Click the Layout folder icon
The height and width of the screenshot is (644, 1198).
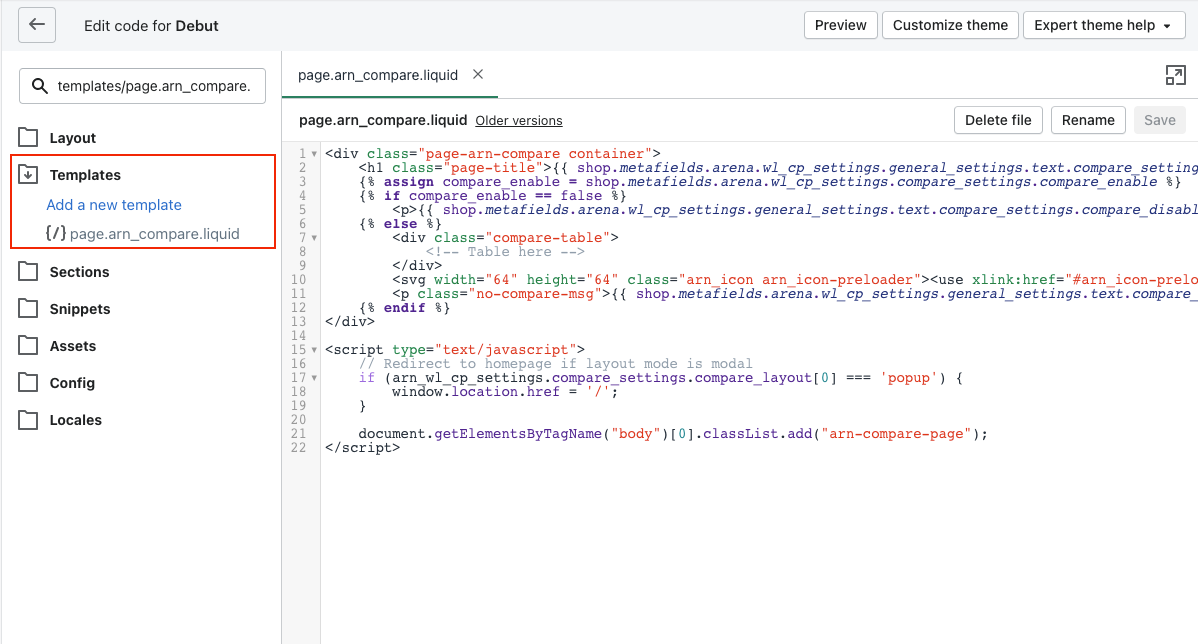click(x=28, y=138)
